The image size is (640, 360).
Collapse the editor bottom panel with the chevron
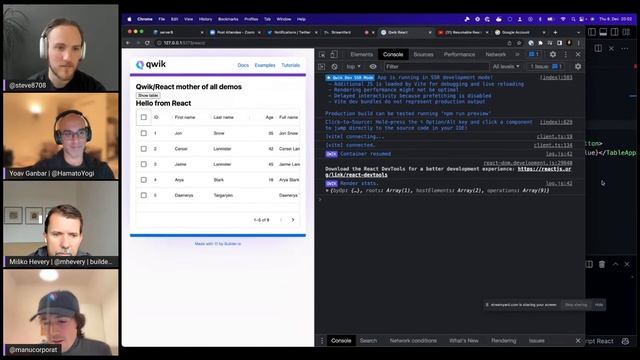[616, 264]
